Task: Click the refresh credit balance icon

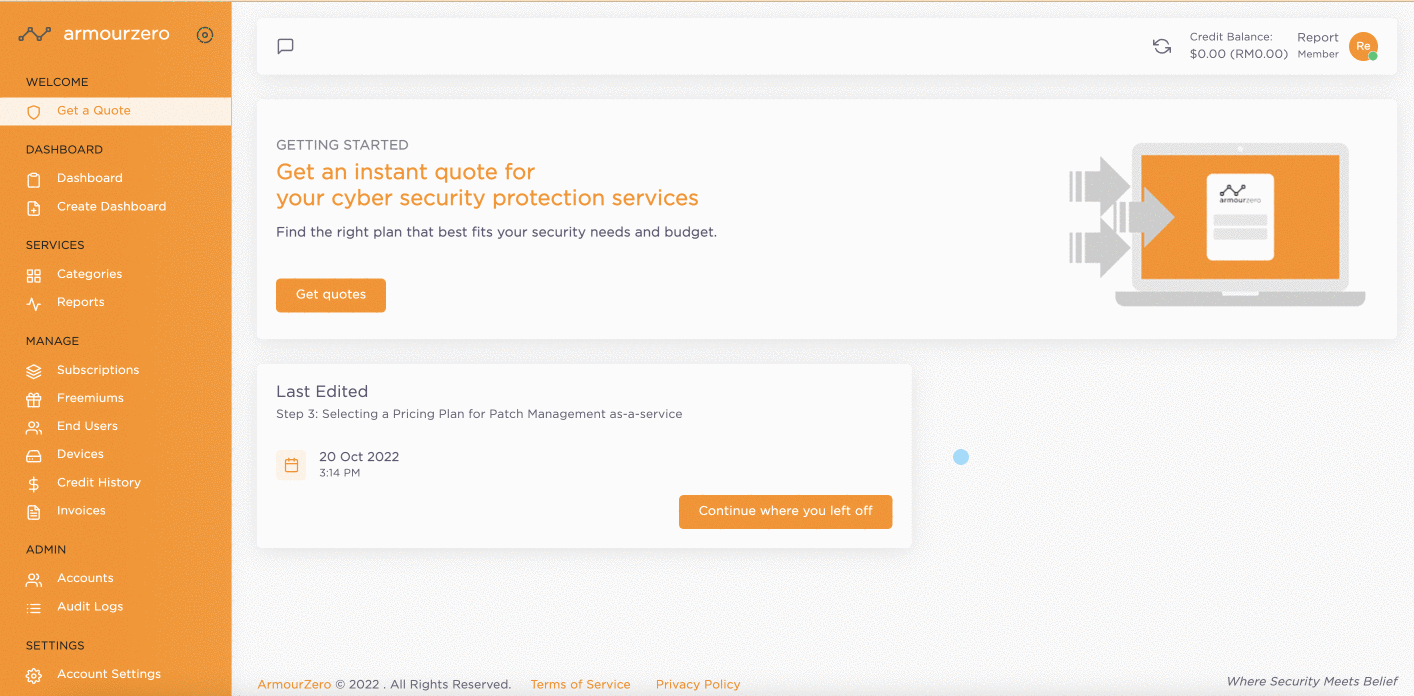Action: pos(1162,46)
